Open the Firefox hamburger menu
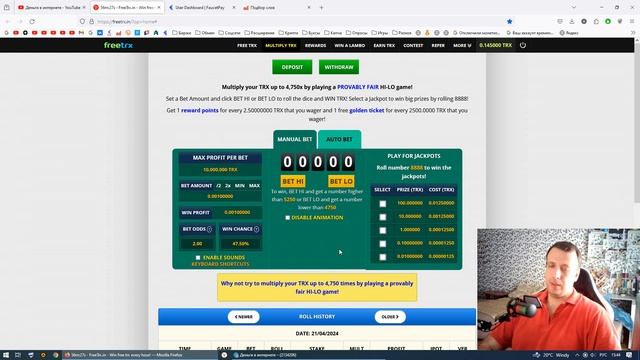The height and width of the screenshot is (360, 640). [x=632, y=21]
